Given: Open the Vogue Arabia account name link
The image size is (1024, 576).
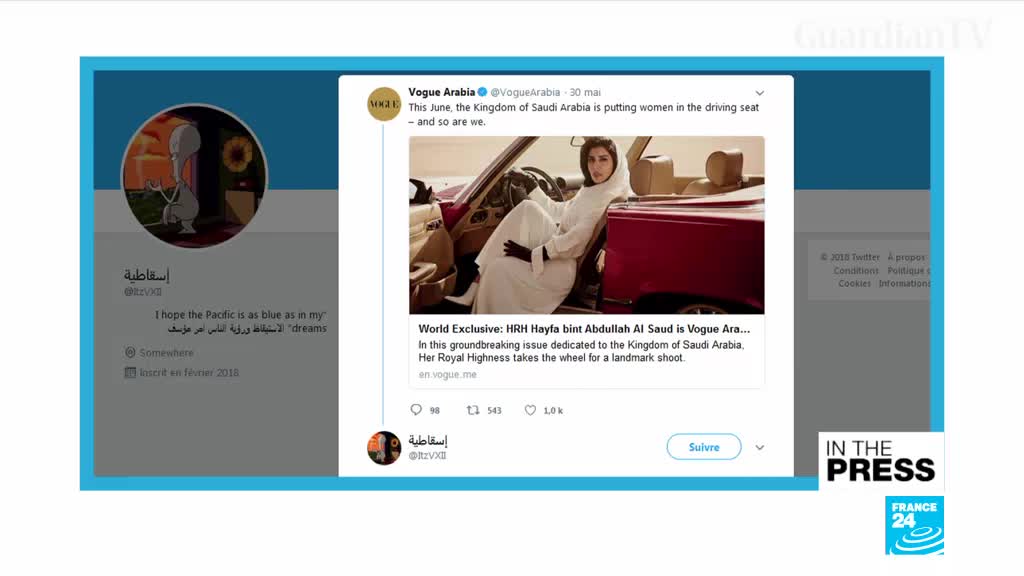Looking at the screenshot, I should pos(441,92).
